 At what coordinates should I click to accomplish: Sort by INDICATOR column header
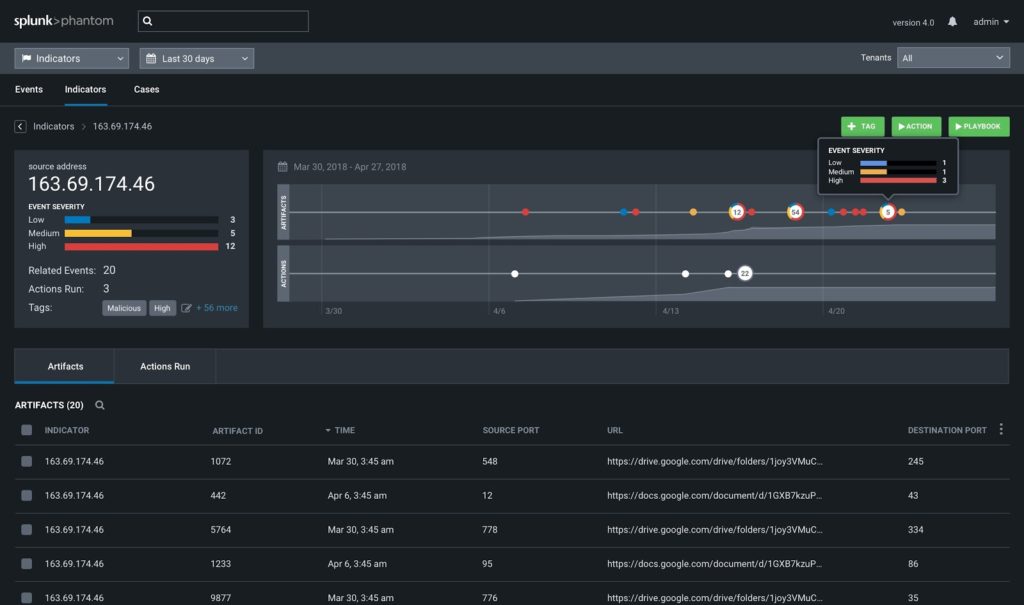(67, 430)
